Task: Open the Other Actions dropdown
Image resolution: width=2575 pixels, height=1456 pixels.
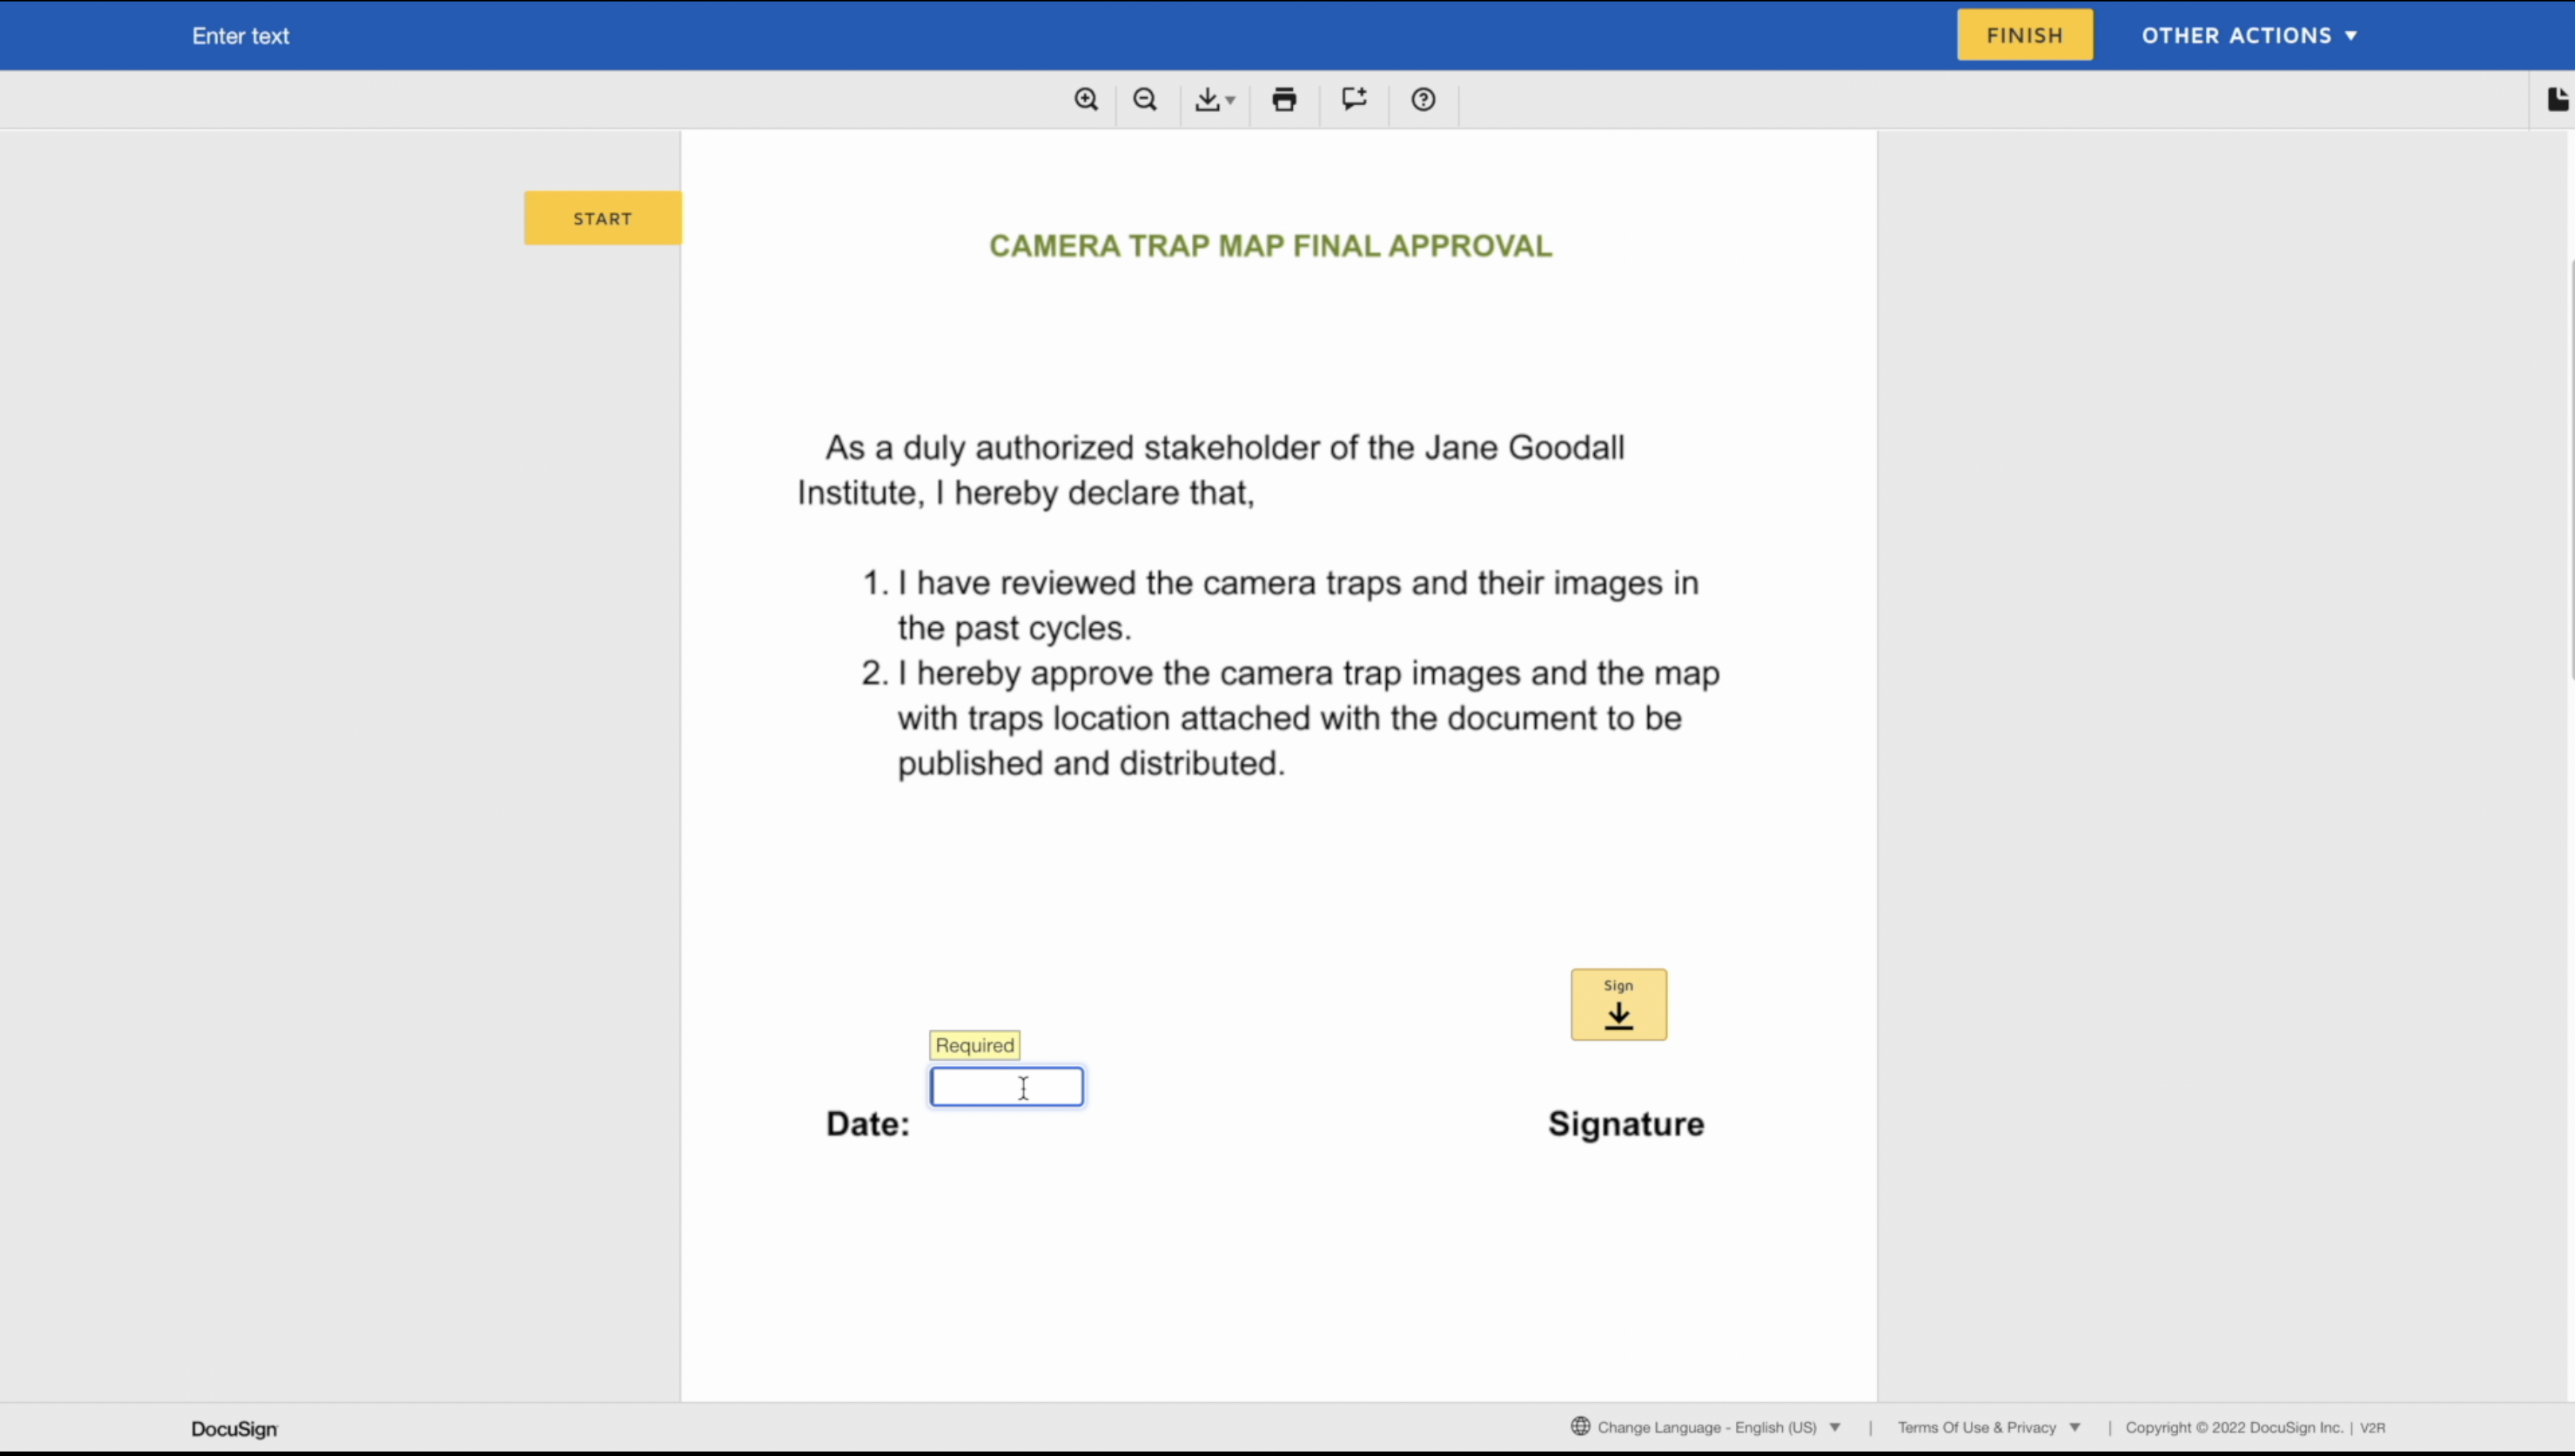Action: [2249, 35]
